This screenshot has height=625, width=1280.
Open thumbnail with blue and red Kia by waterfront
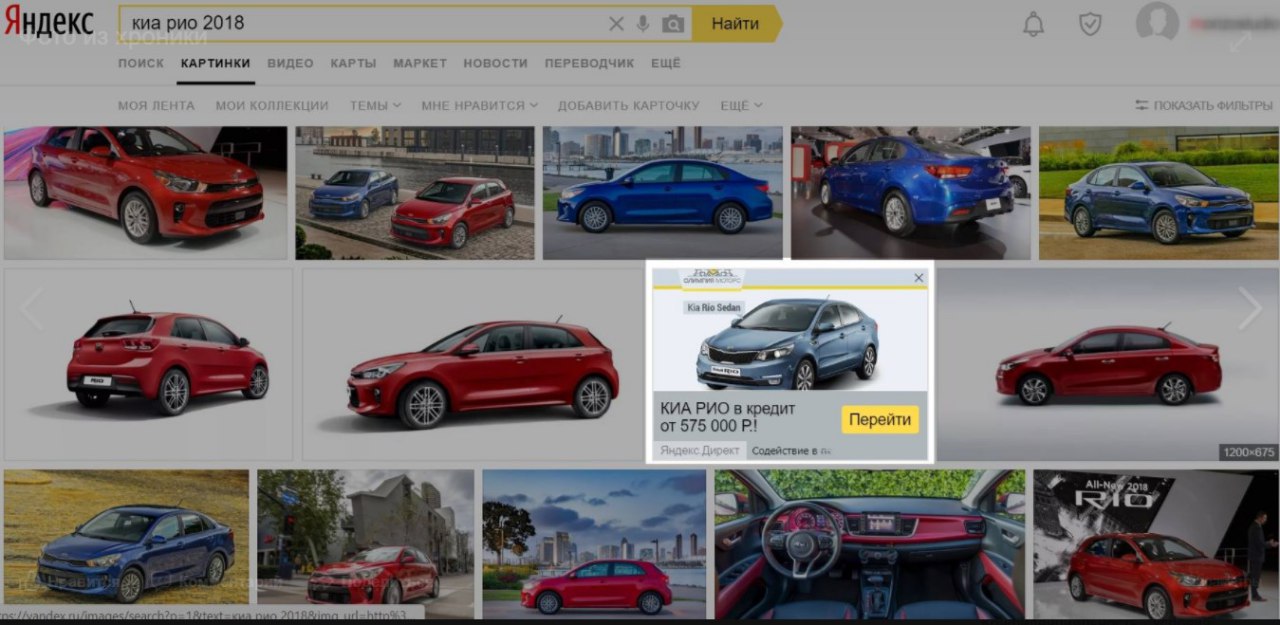point(415,193)
